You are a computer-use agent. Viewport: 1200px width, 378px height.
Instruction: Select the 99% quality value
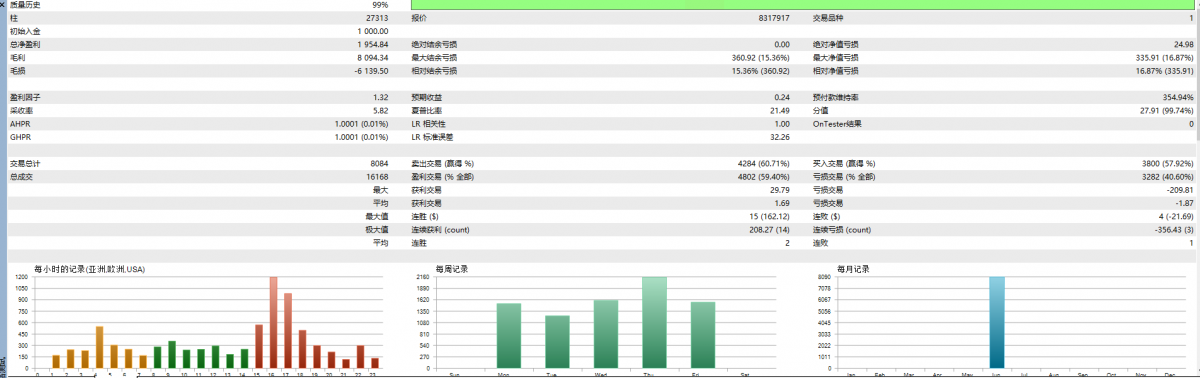click(380, 5)
